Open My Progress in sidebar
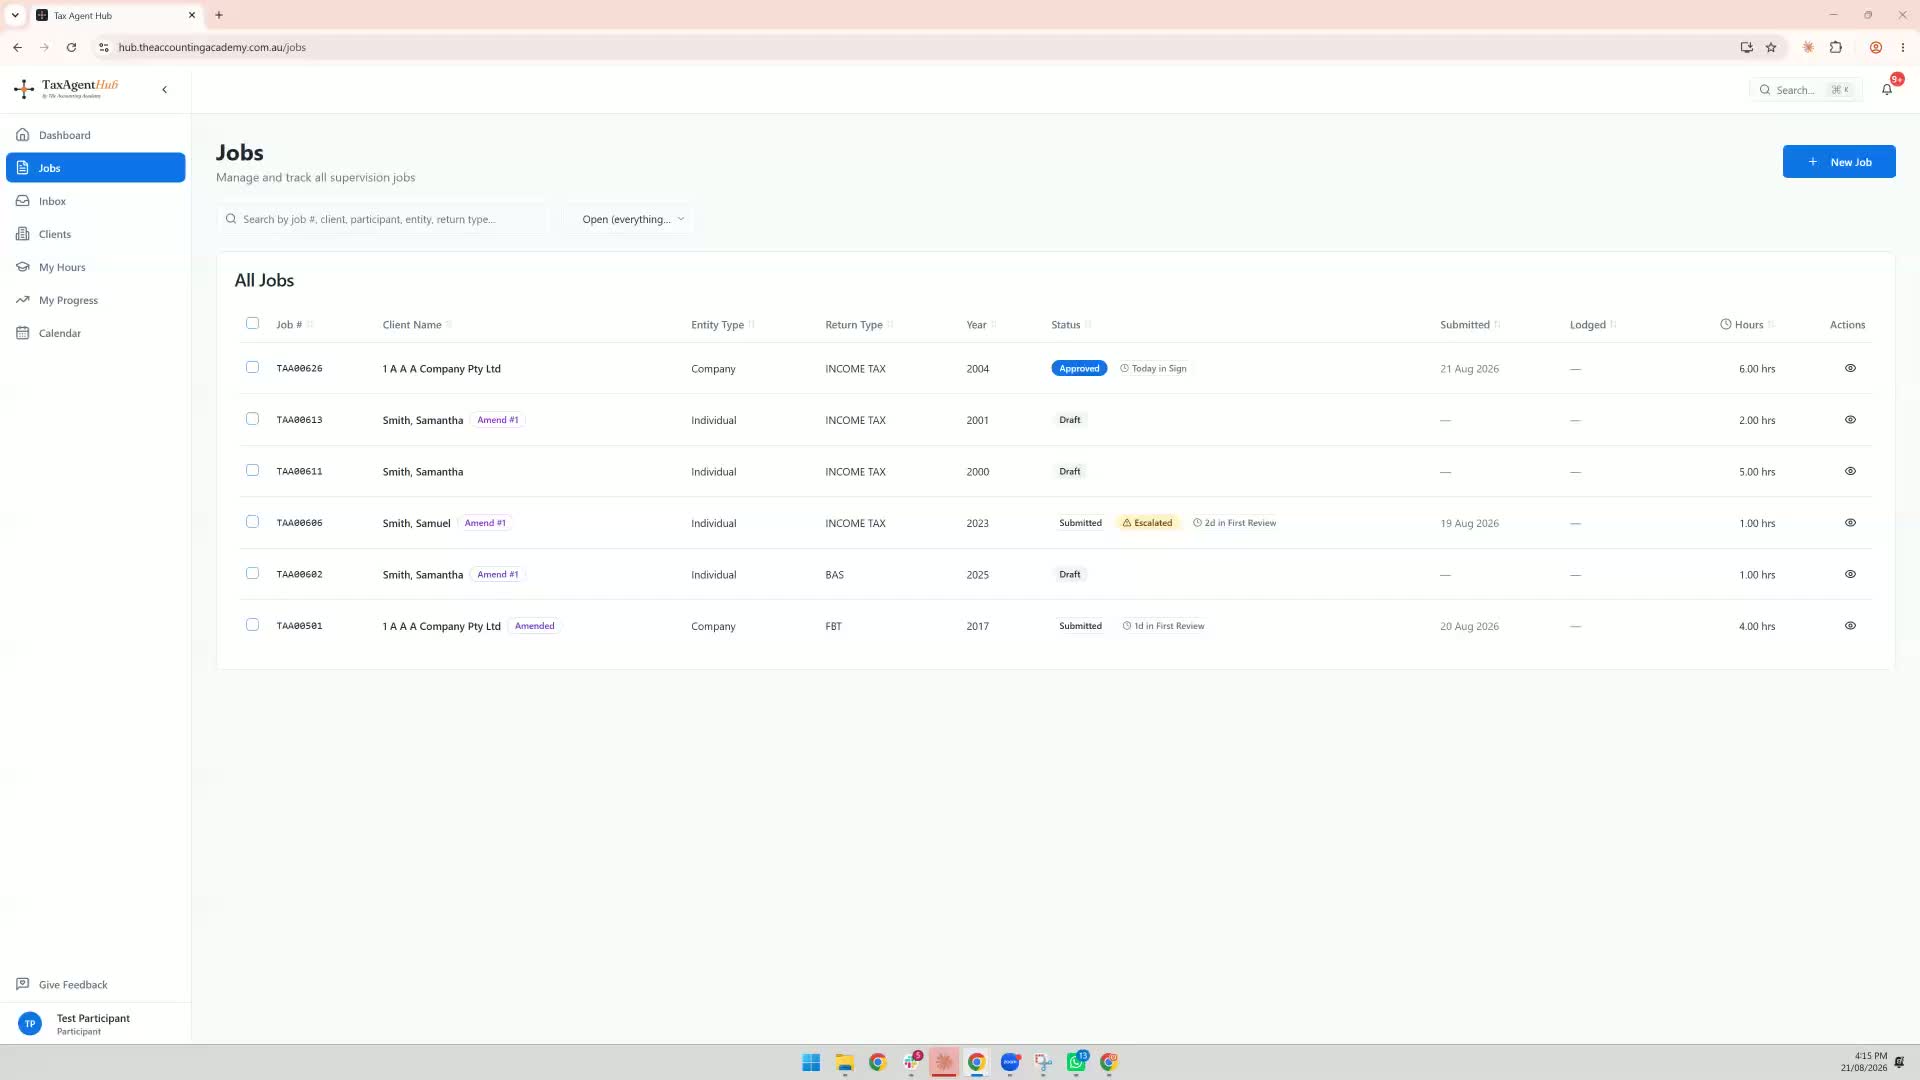Viewport: 1920px width, 1080px height. tap(96, 300)
